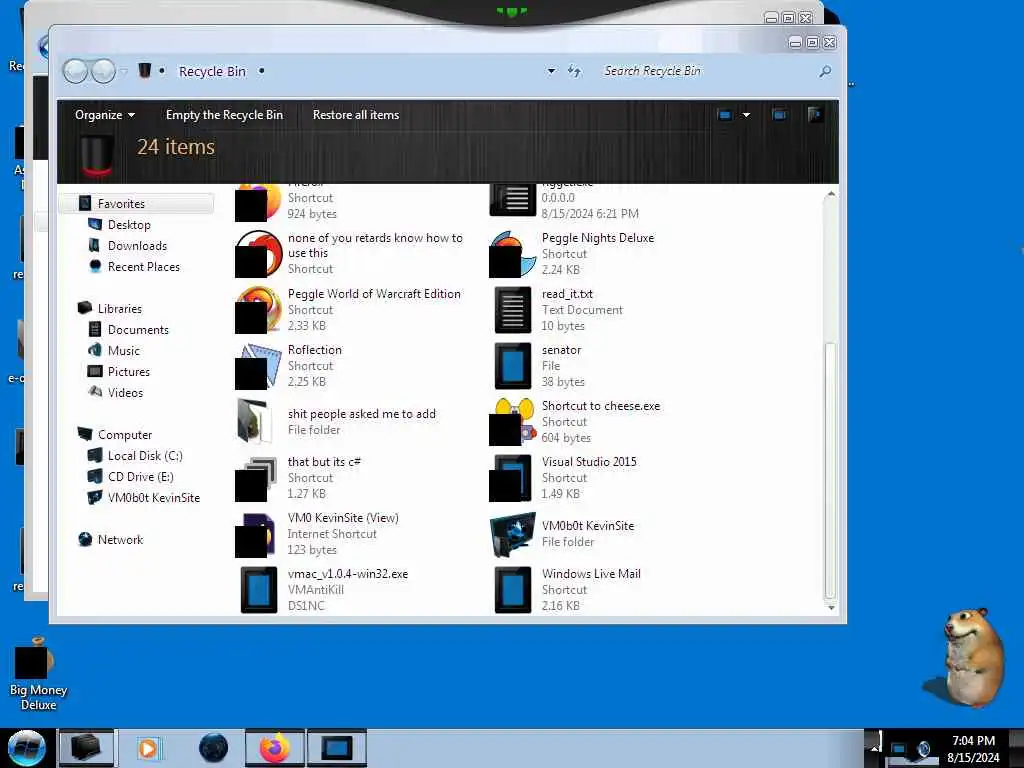Click the file list vertical scrollbar thumb
Image resolution: width=1024 pixels, height=768 pixels.
pos(830,470)
